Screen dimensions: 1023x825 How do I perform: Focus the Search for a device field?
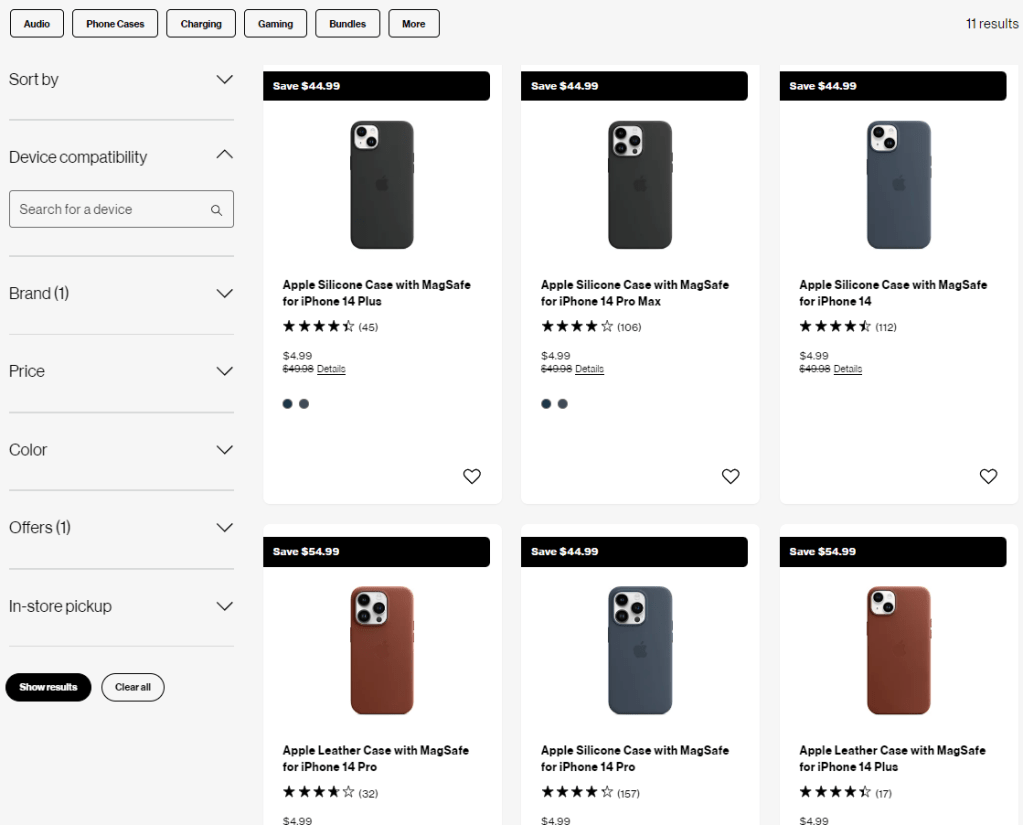(x=110, y=210)
